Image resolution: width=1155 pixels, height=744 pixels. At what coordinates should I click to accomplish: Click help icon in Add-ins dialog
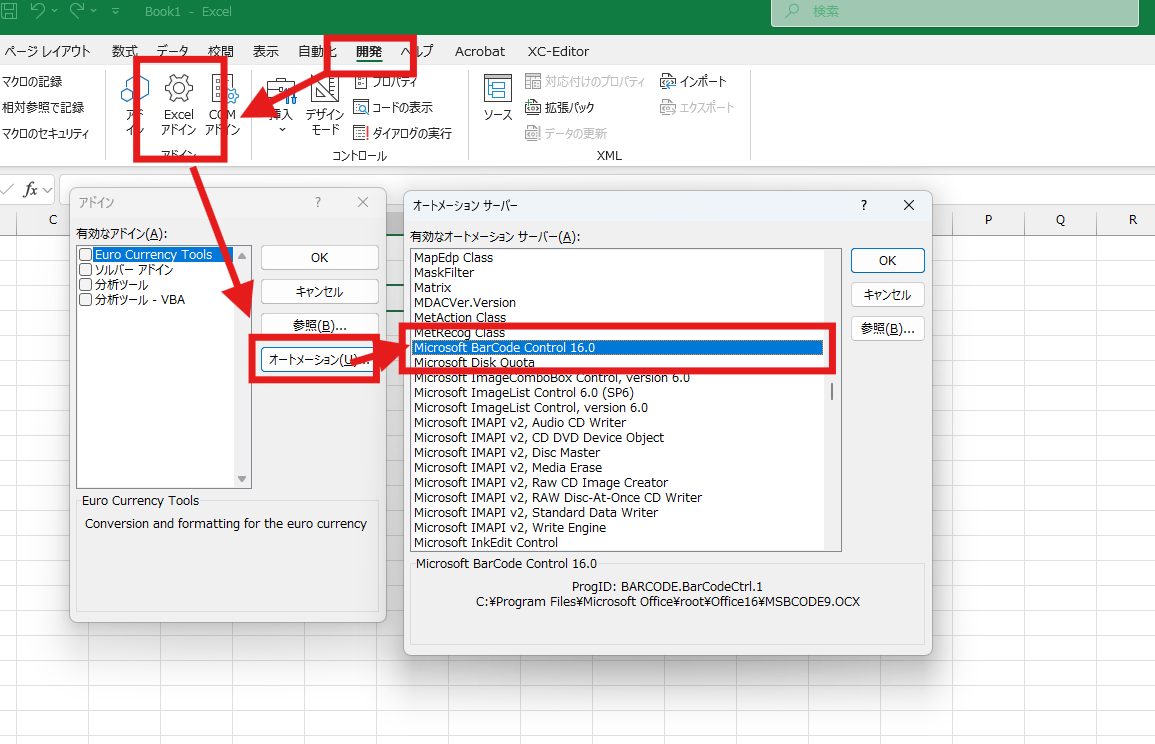(x=317, y=202)
